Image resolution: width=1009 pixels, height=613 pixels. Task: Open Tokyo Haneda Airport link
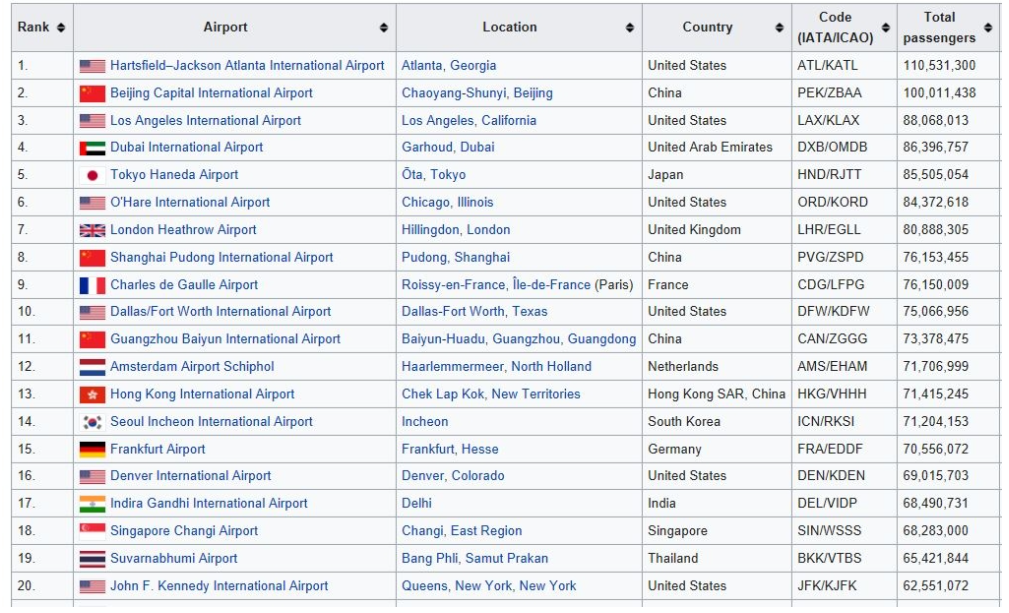(174, 175)
